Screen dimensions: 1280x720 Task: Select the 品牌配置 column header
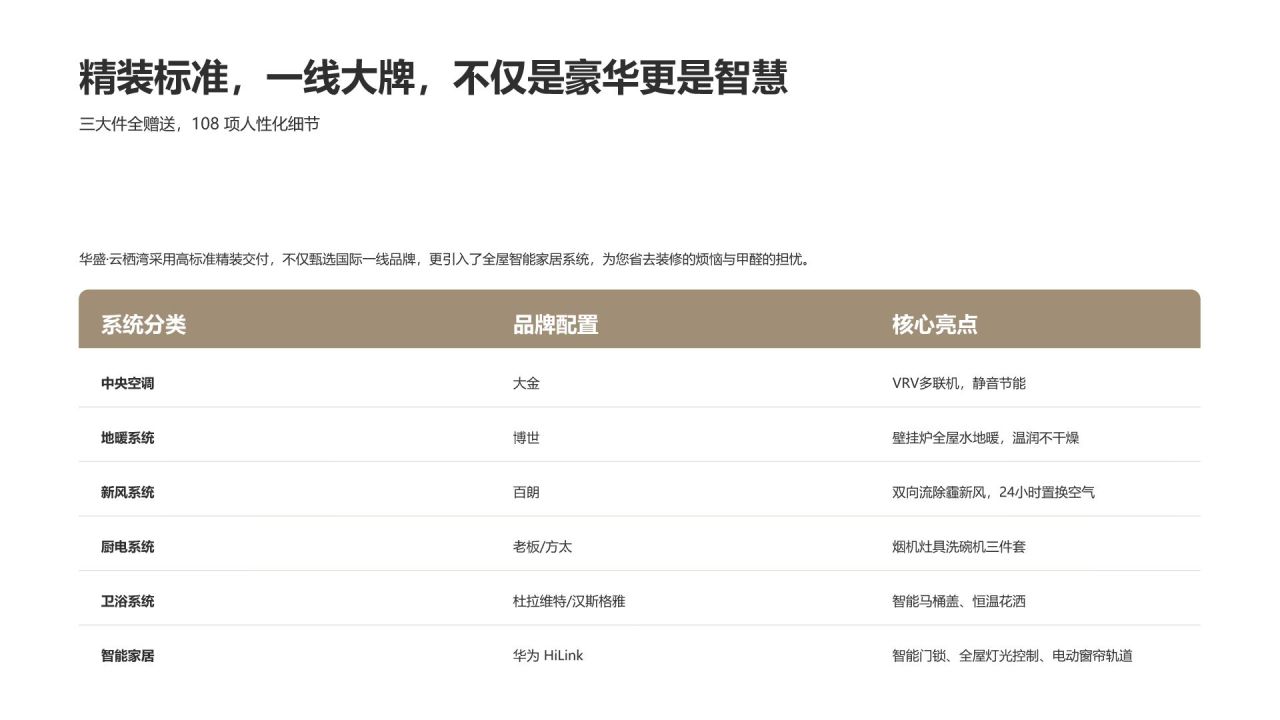[555, 325]
